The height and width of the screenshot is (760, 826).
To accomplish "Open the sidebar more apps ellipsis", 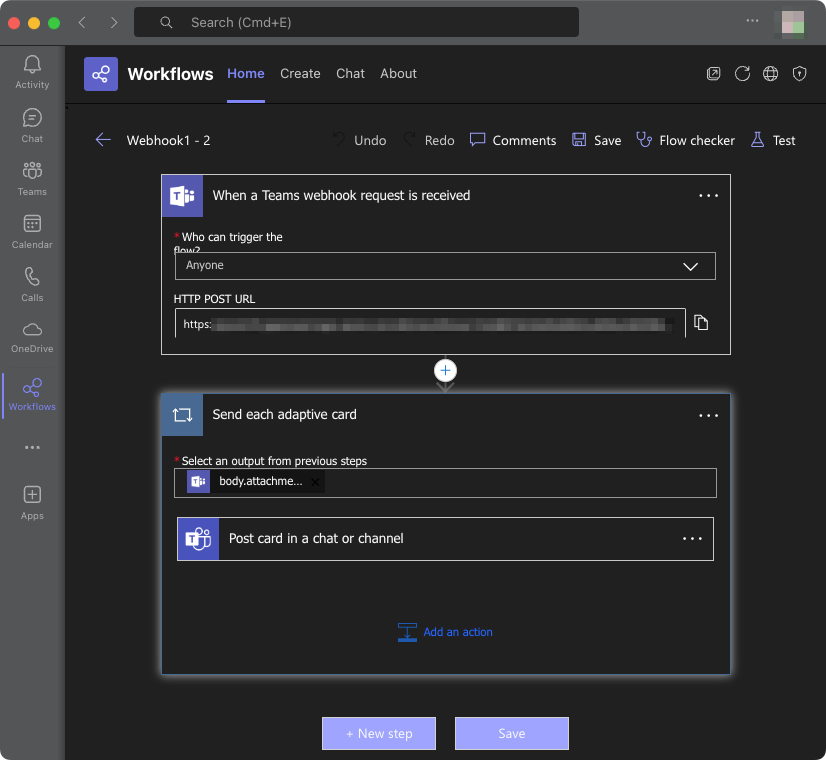I will 32,448.
